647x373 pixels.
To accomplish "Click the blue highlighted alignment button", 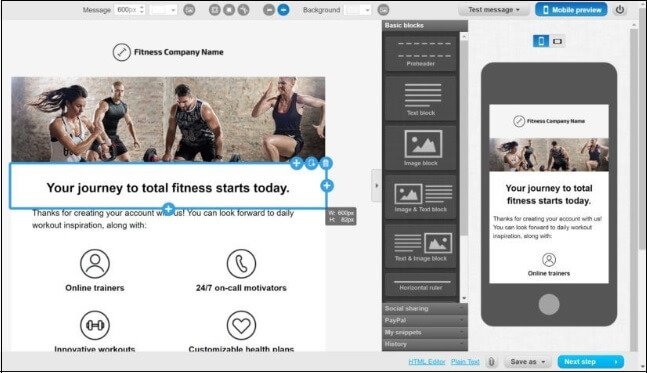I will pyautogui.click(x=283, y=9).
